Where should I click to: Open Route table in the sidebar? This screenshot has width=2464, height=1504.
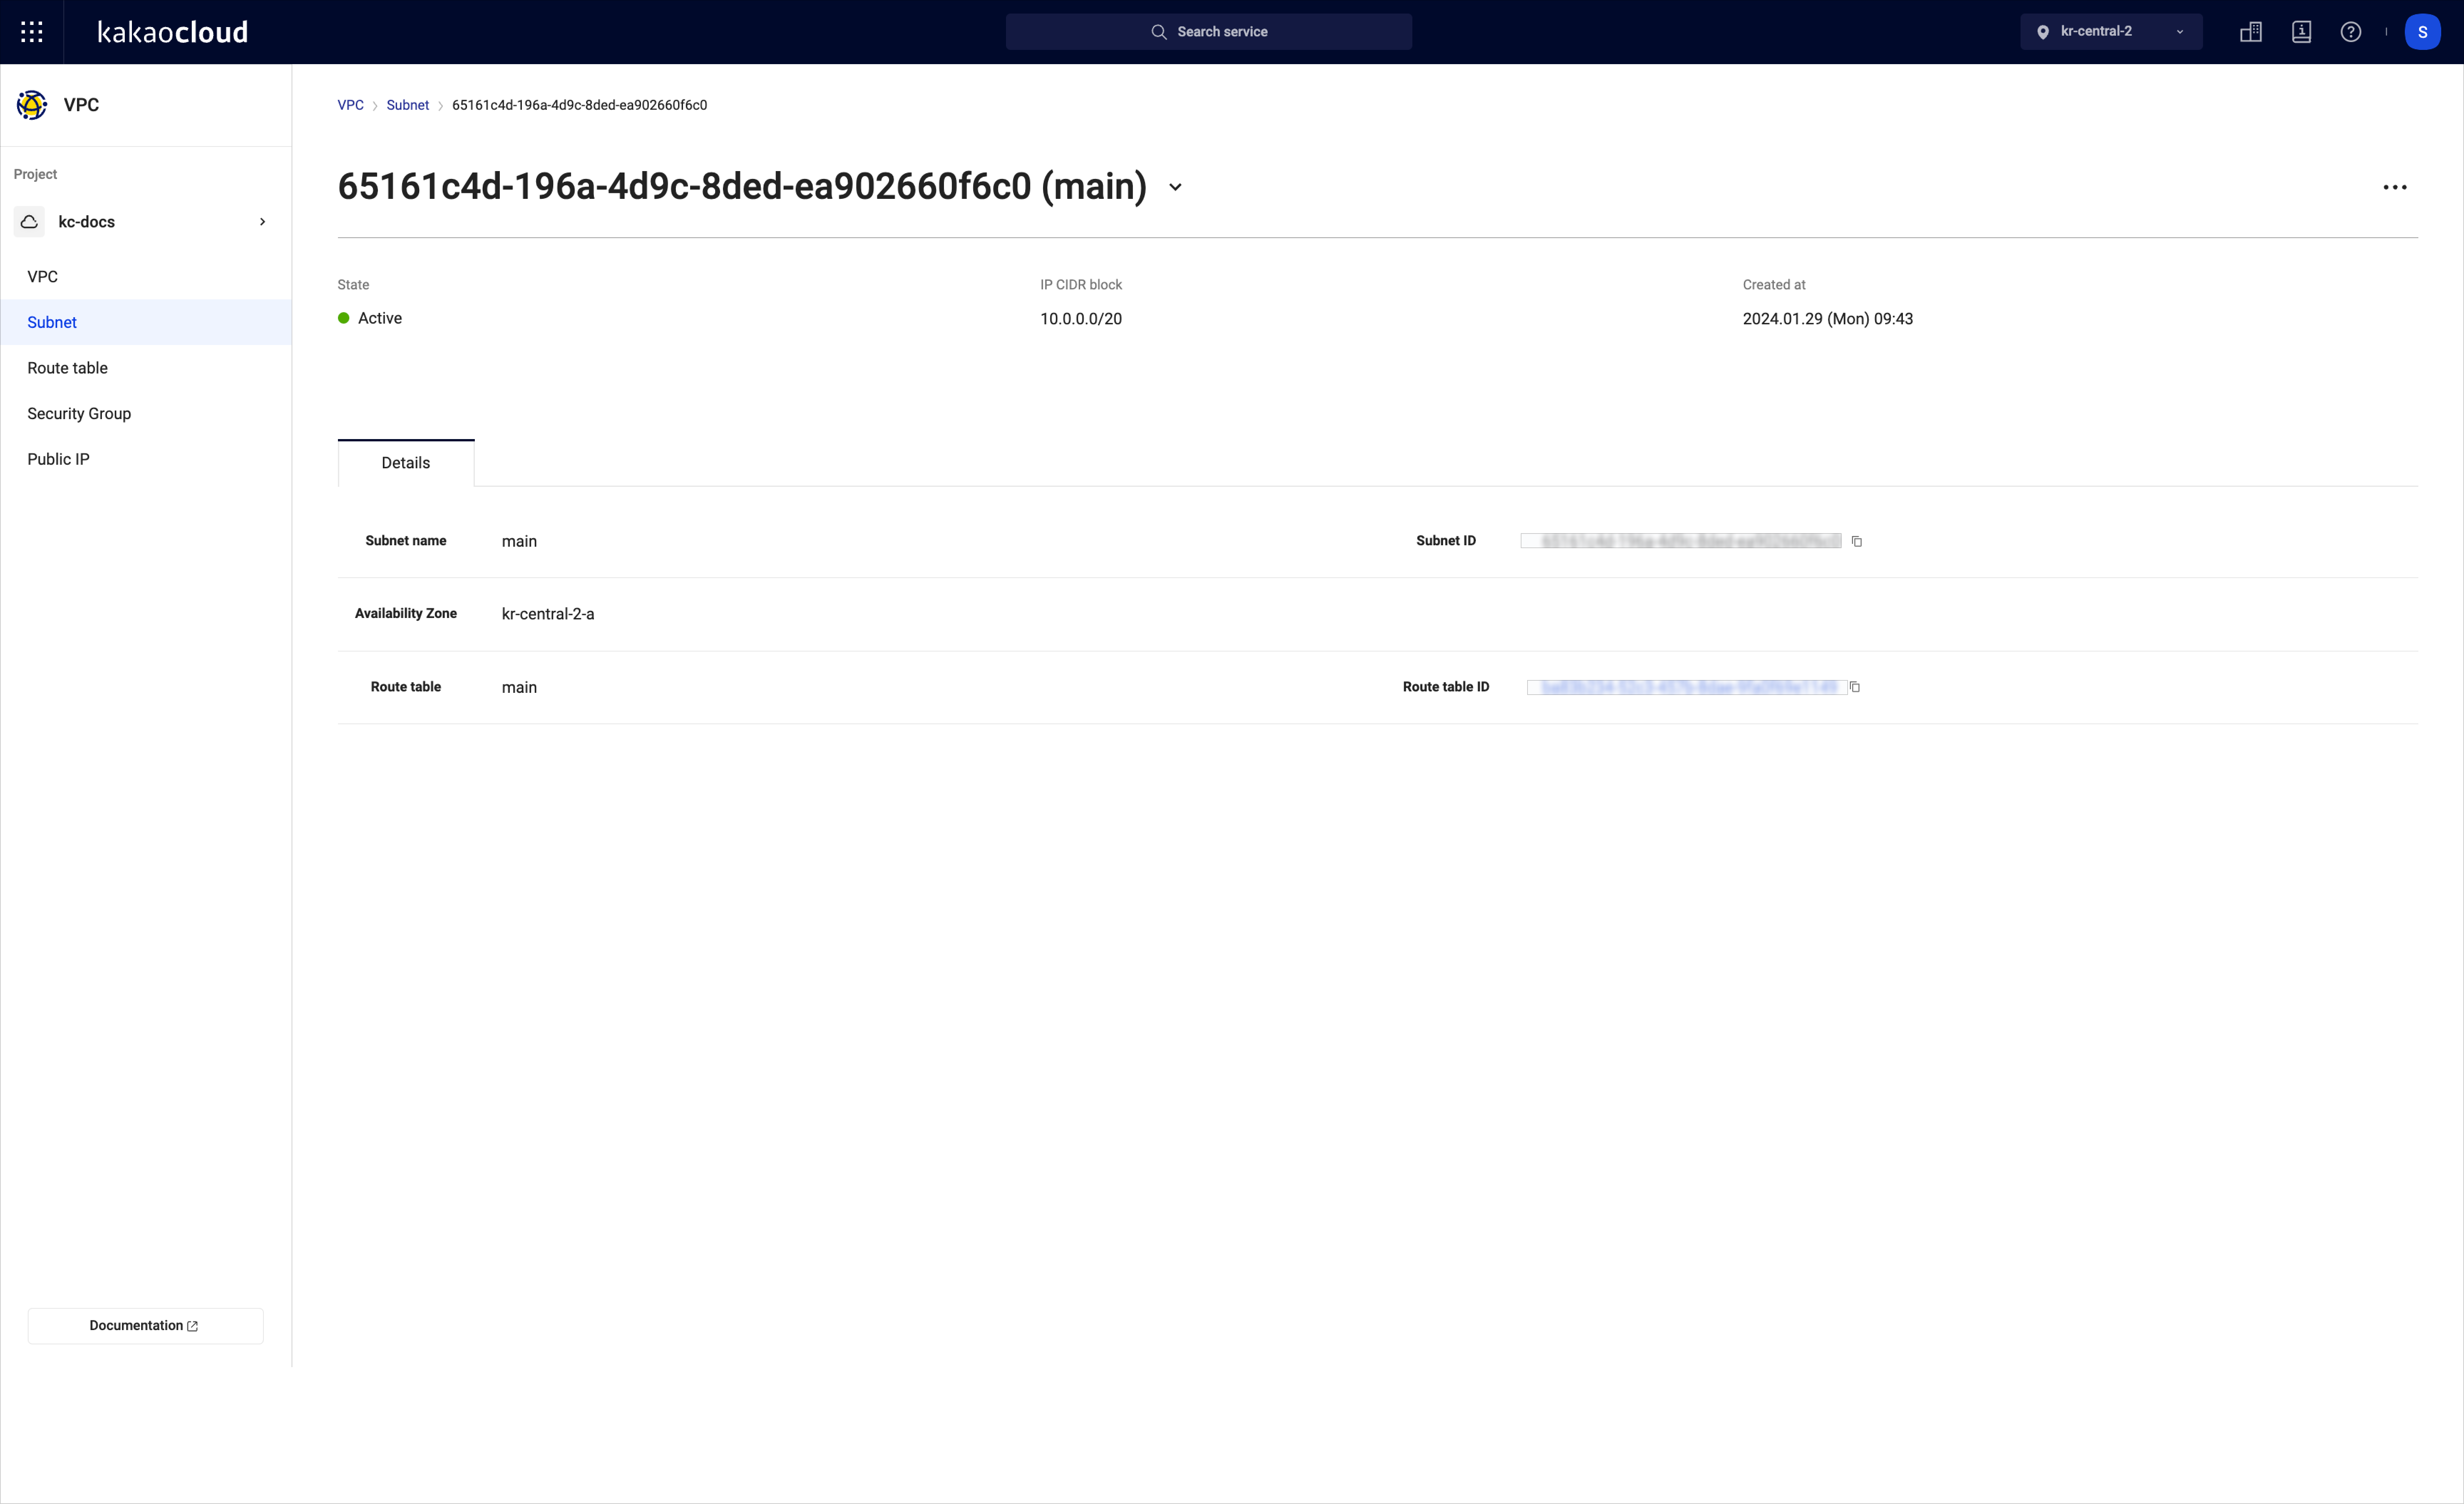point(146,368)
